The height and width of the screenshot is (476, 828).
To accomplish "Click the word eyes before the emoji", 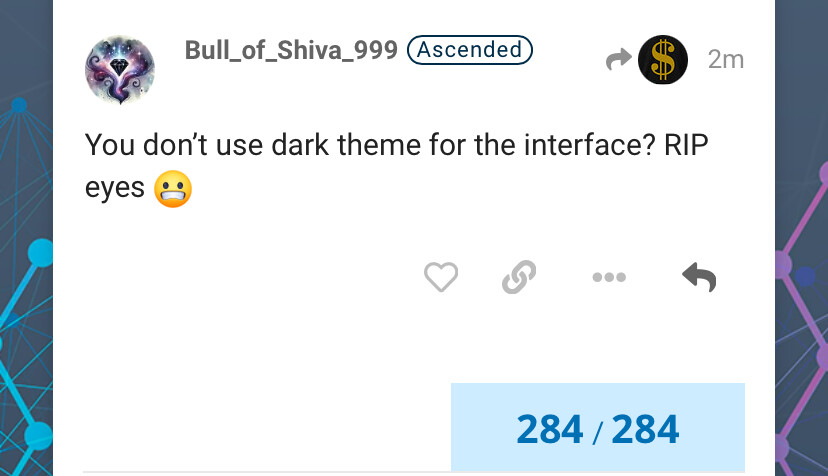I will [115, 189].
